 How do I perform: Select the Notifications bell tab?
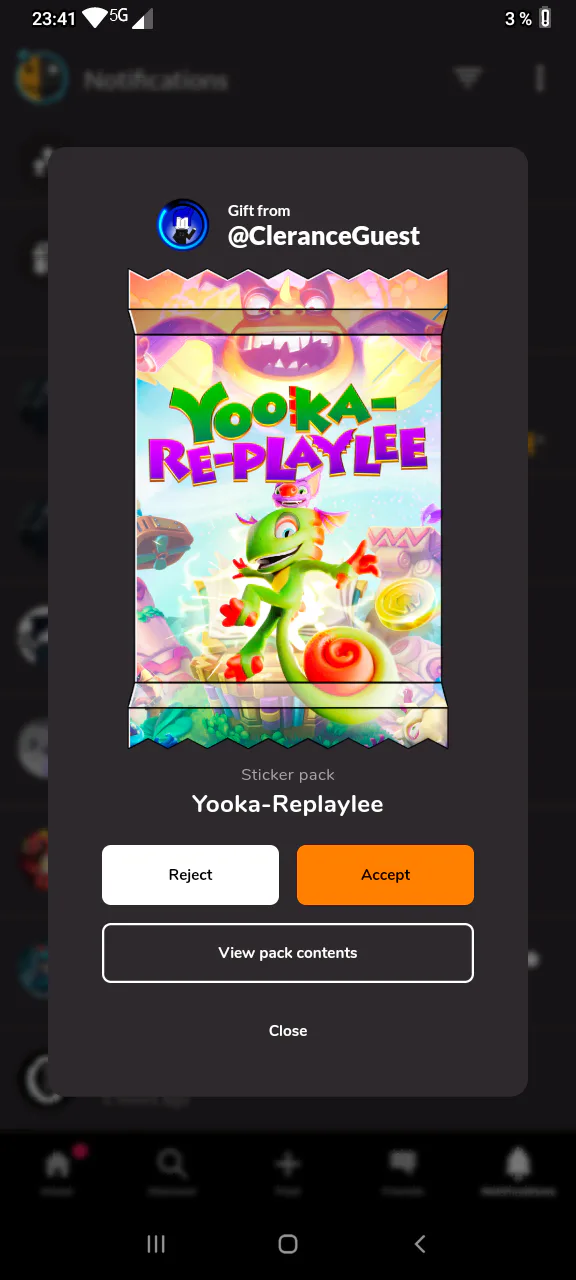pyautogui.click(x=518, y=1170)
